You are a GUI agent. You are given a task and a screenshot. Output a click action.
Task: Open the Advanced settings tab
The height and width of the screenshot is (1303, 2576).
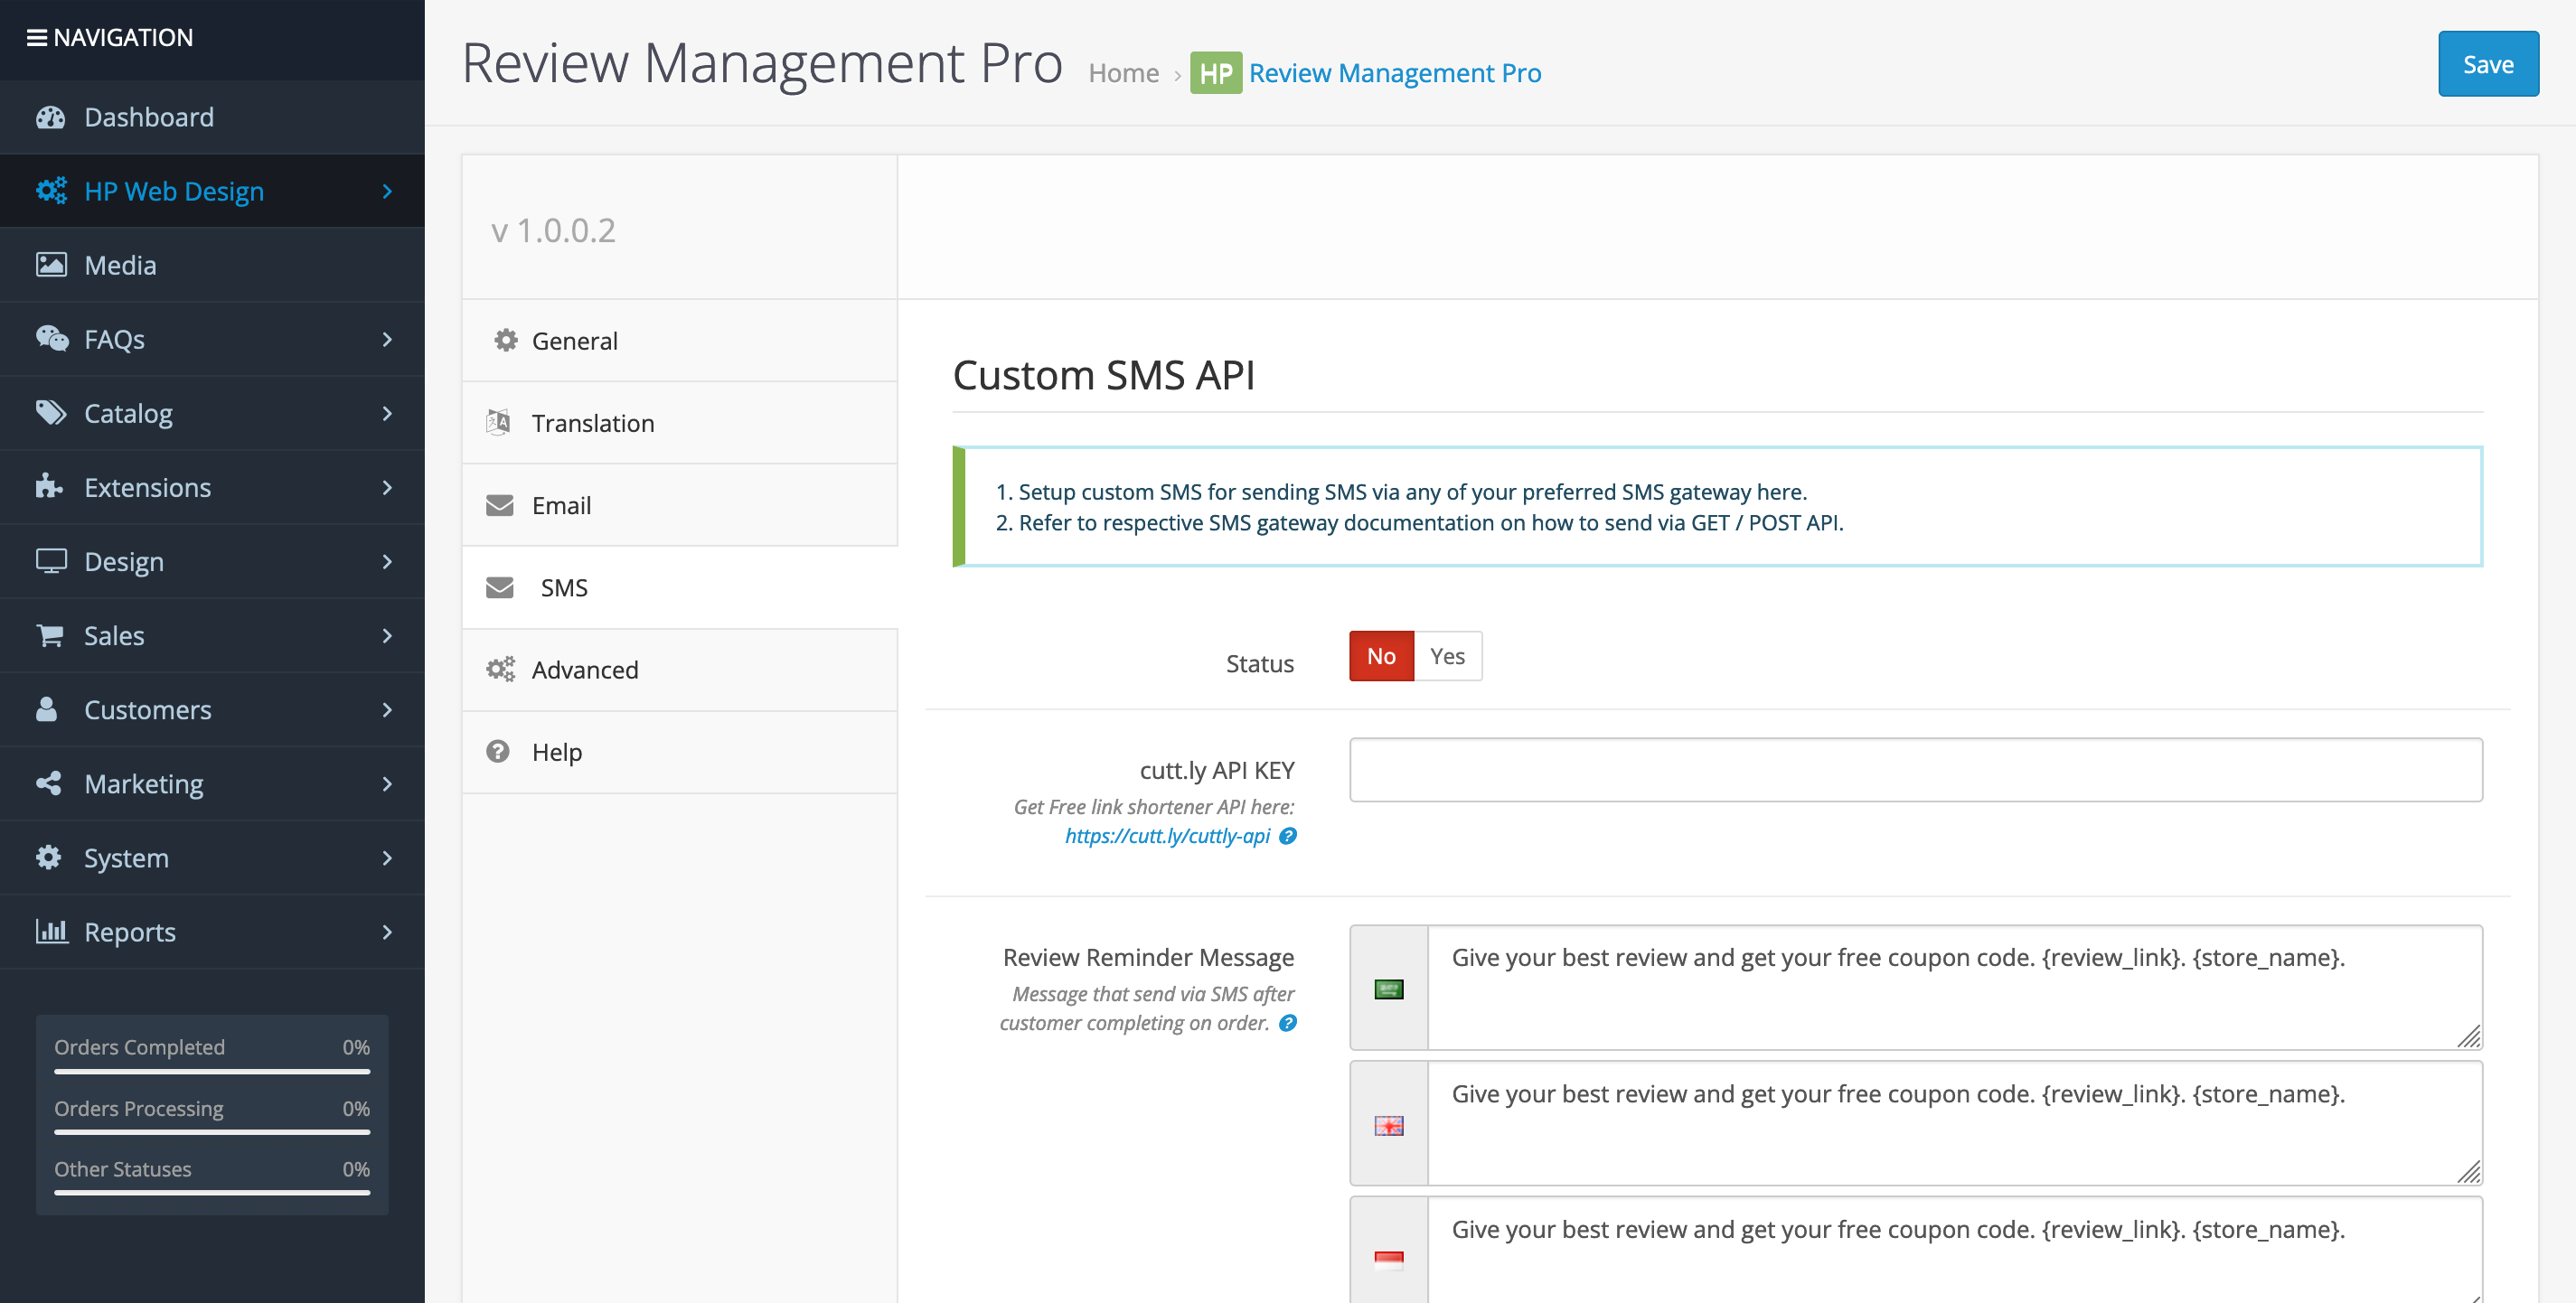(585, 669)
